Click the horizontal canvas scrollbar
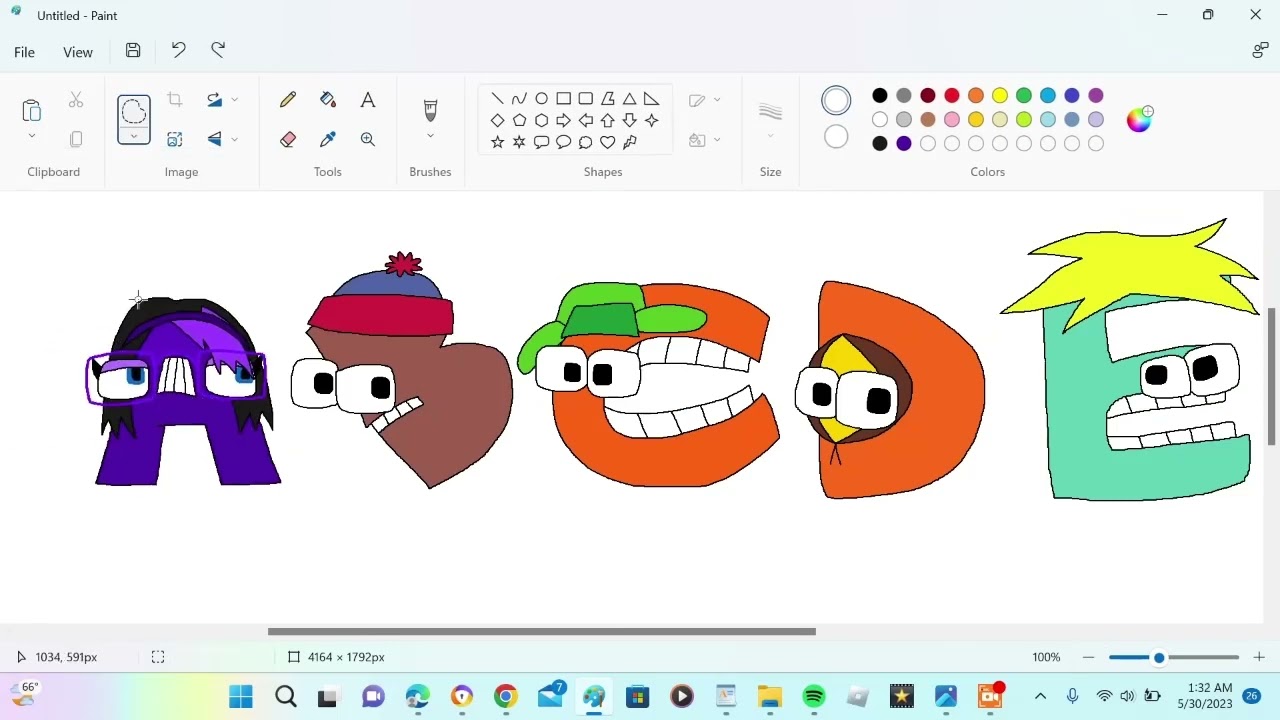Screen dimensions: 1280x720 (x=542, y=631)
